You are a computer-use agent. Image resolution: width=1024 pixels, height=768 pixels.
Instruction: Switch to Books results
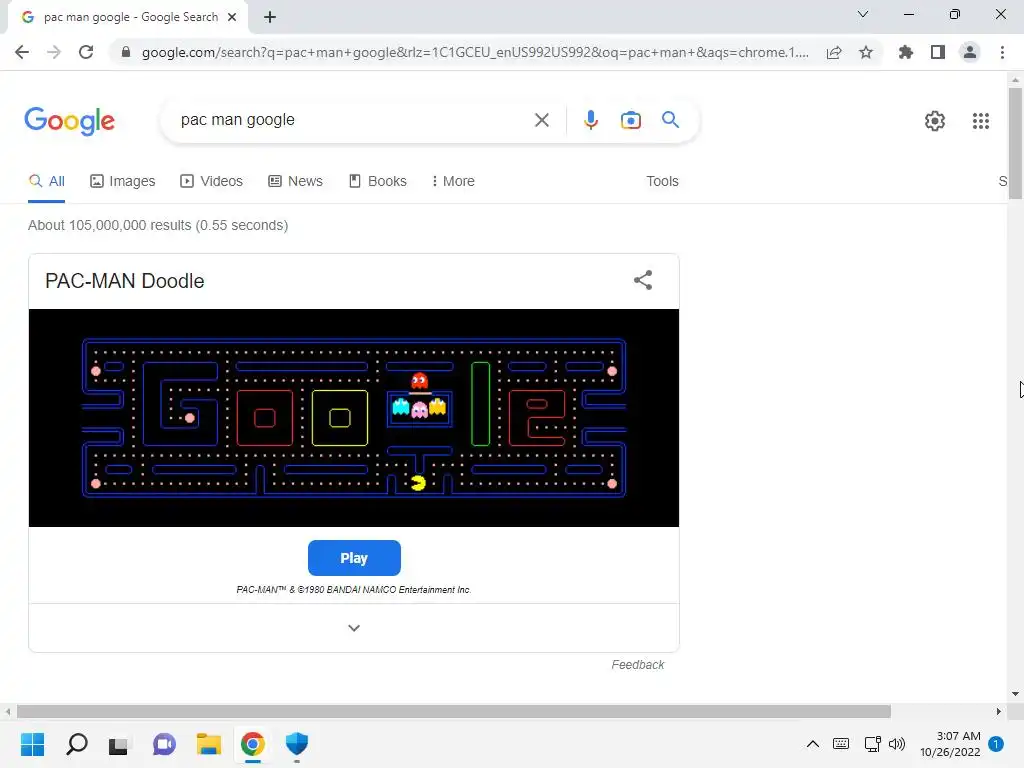click(377, 181)
